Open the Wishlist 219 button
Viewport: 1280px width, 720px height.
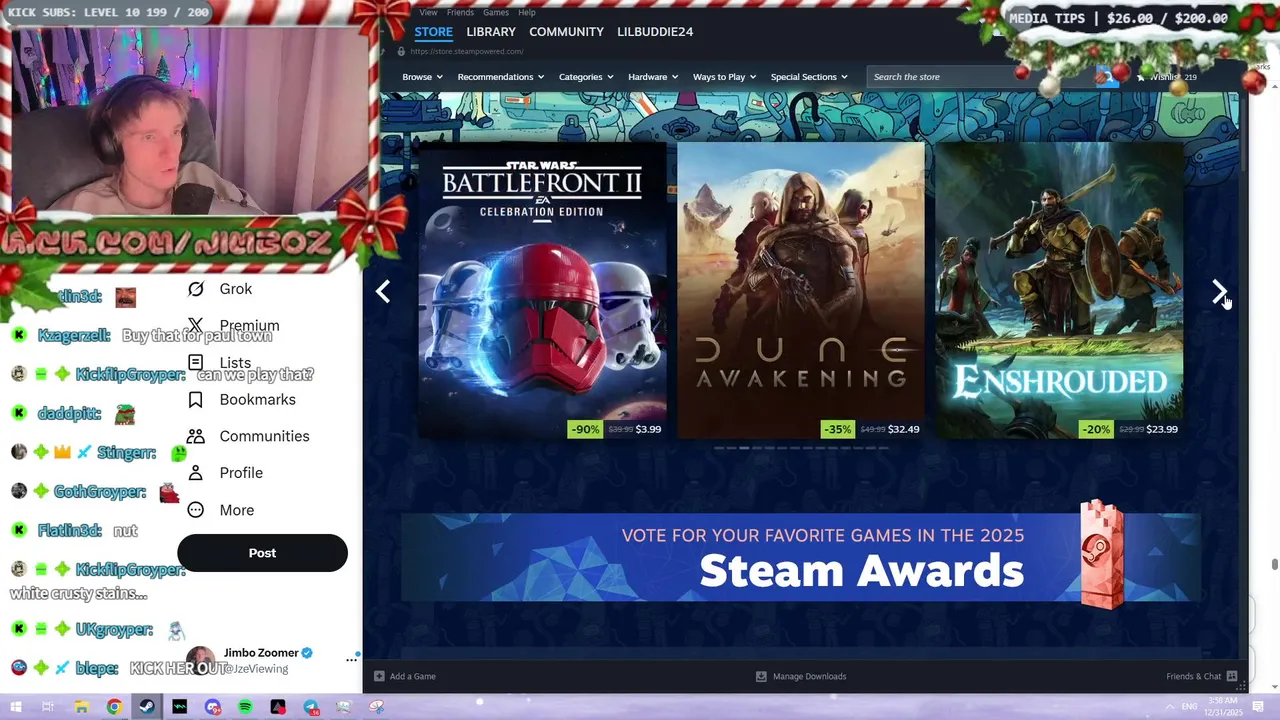tap(1165, 77)
